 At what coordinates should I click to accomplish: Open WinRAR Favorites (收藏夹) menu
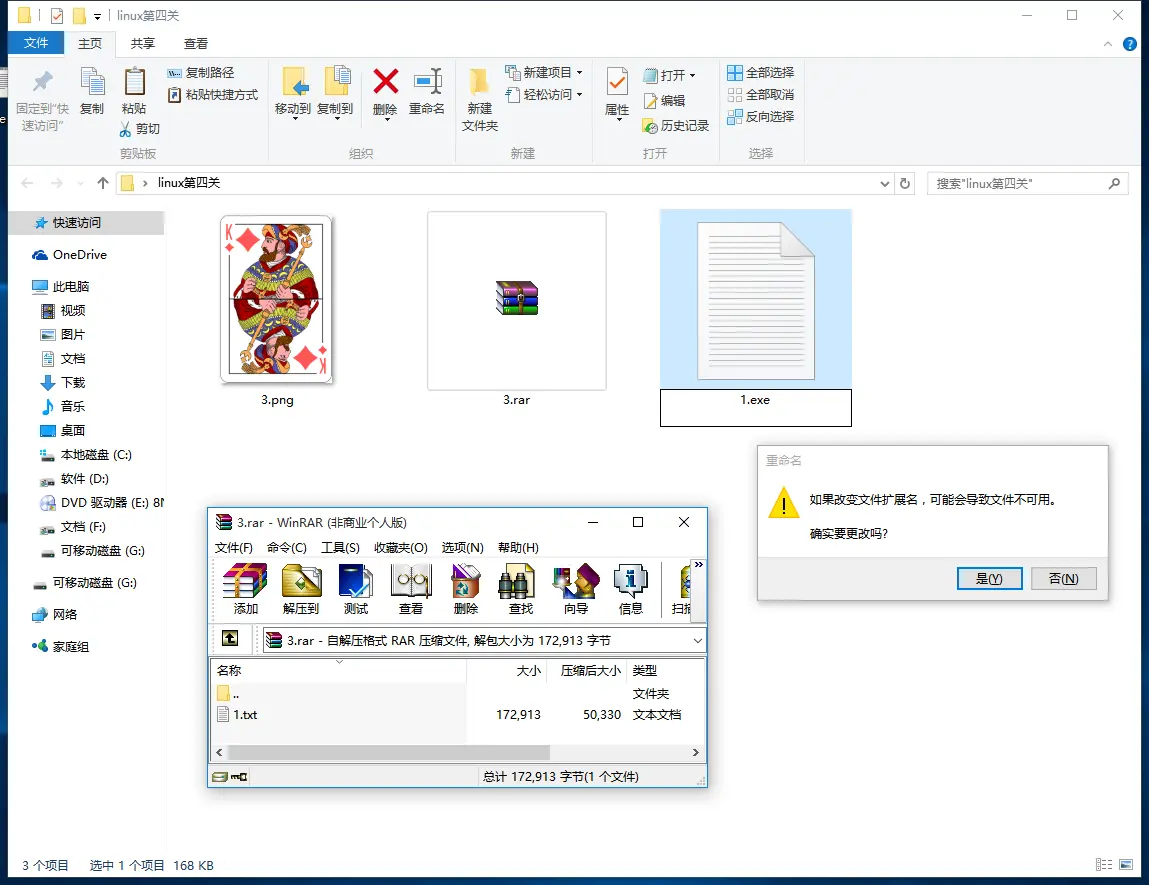click(x=401, y=547)
